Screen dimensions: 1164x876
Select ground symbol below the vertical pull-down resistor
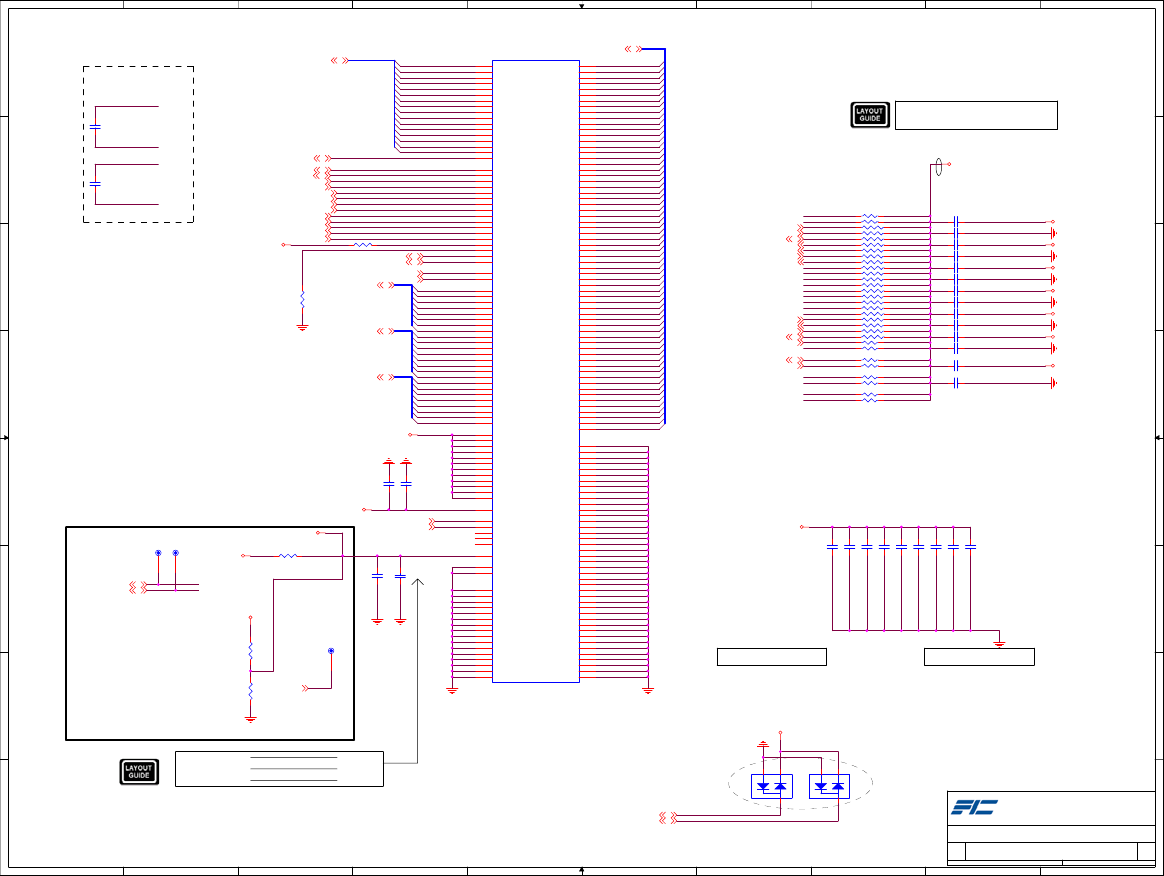coord(302,327)
